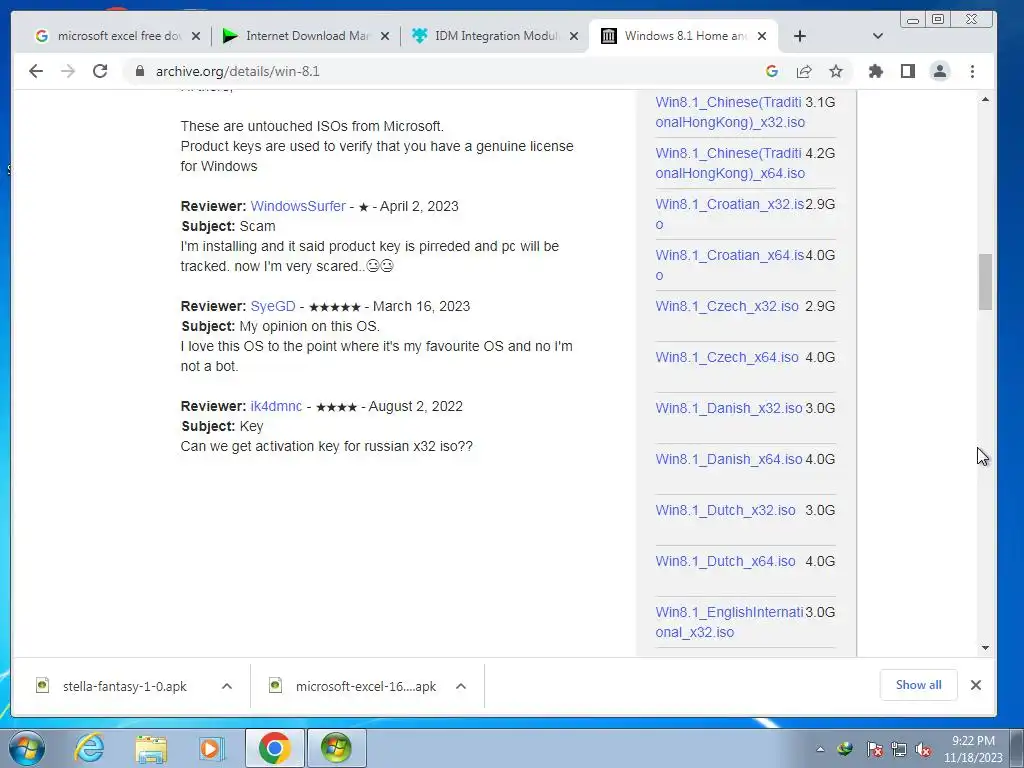Image resolution: width=1024 pixels, height=768 pixels.
Task: Open the tab search dropdown arrow
Action: point(878,36)
